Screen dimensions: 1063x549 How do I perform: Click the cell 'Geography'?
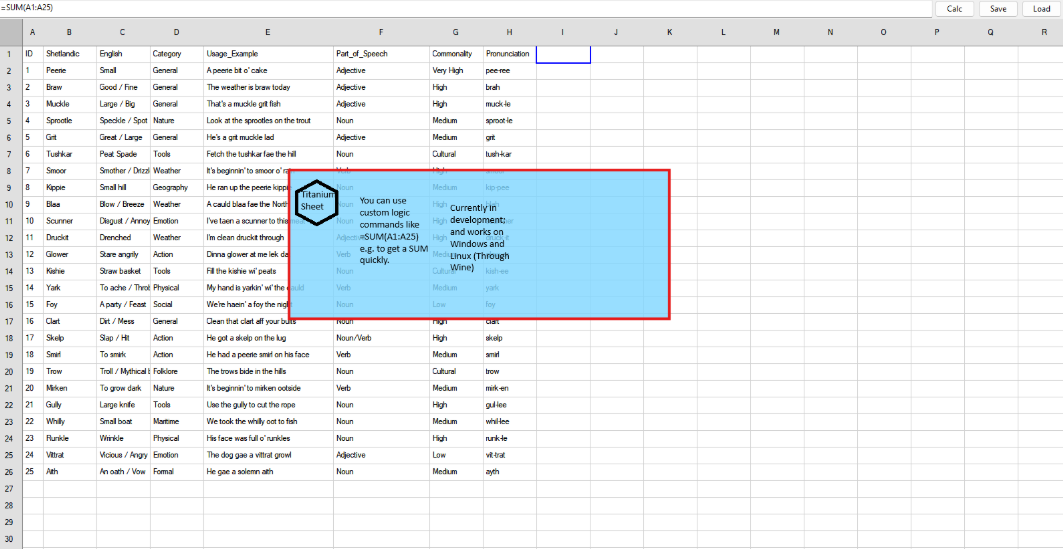177,188
